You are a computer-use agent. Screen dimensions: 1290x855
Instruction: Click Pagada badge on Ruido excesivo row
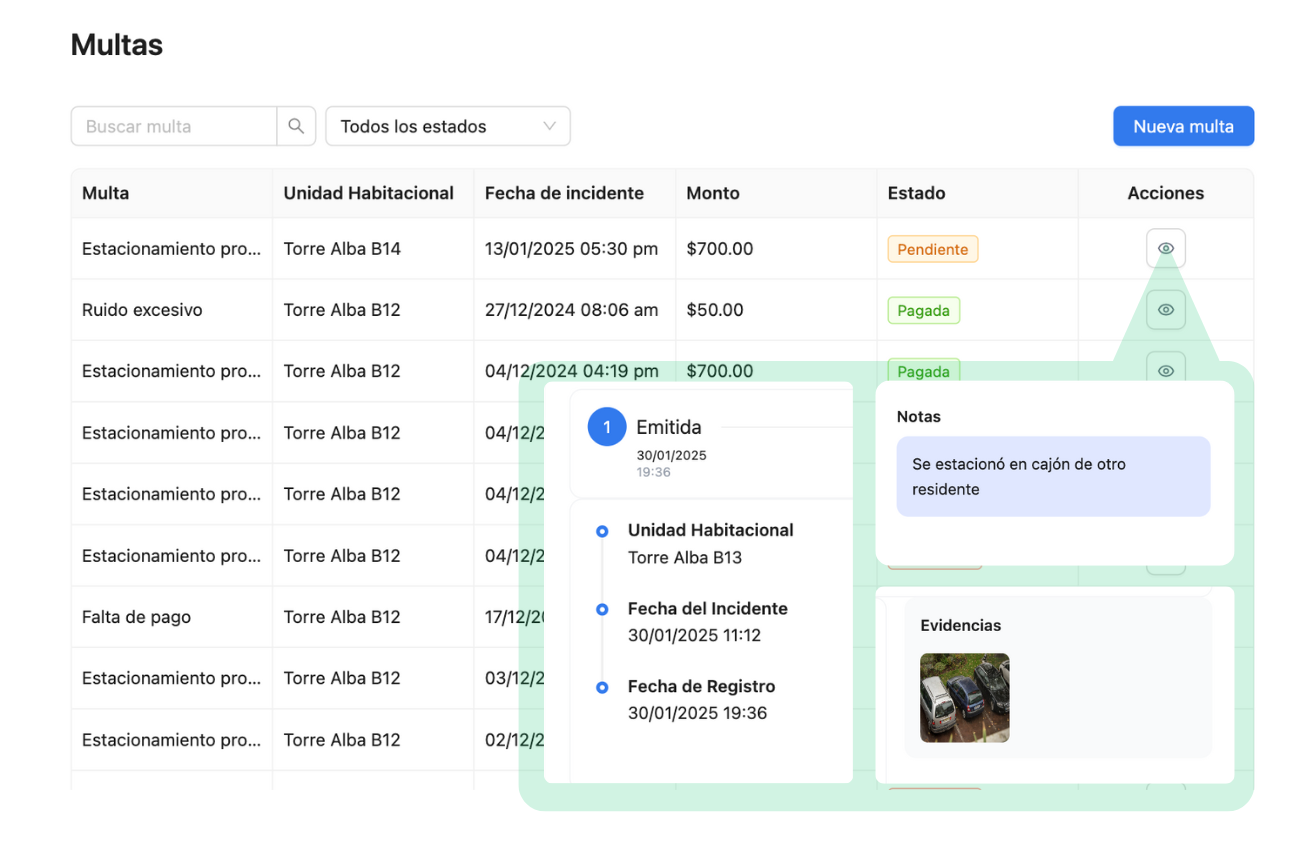coord(923,311)
